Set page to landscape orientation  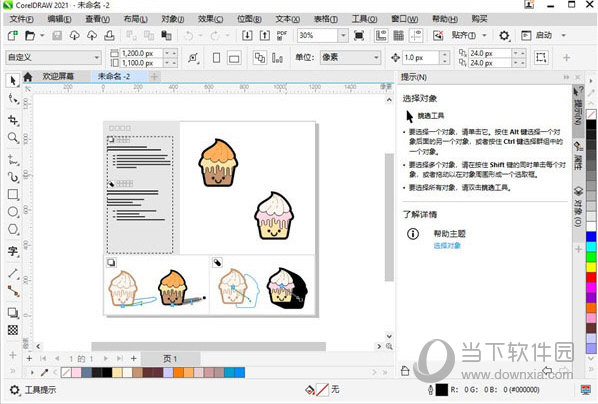[x=234, y=58]
